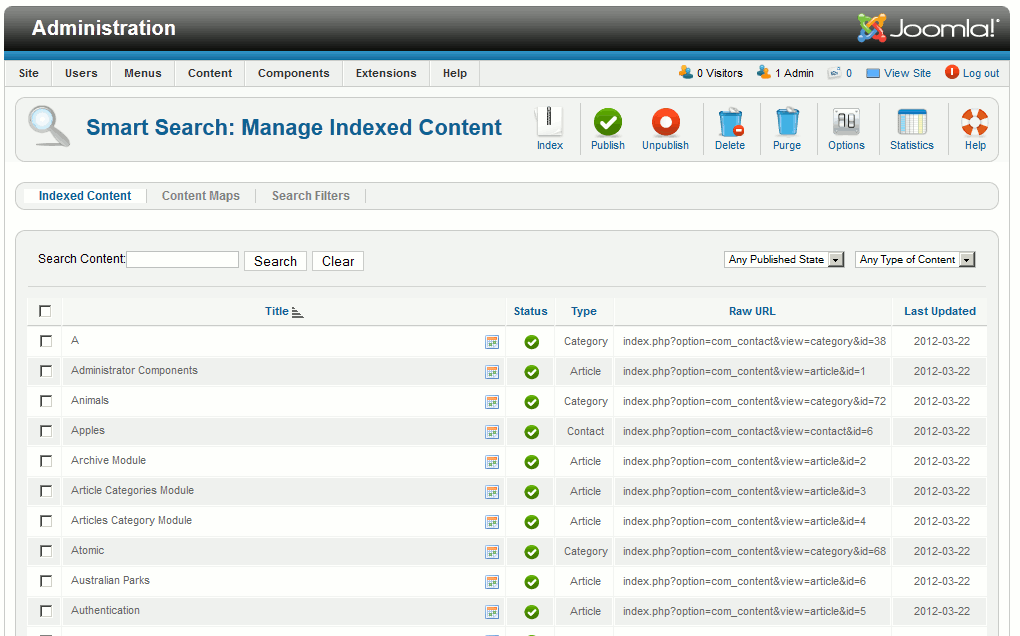Image resolution: width=1020 pixels, height=636 pixels.
Task: Switch to the Search Filters tab
Action: click(x=310, y=196)
